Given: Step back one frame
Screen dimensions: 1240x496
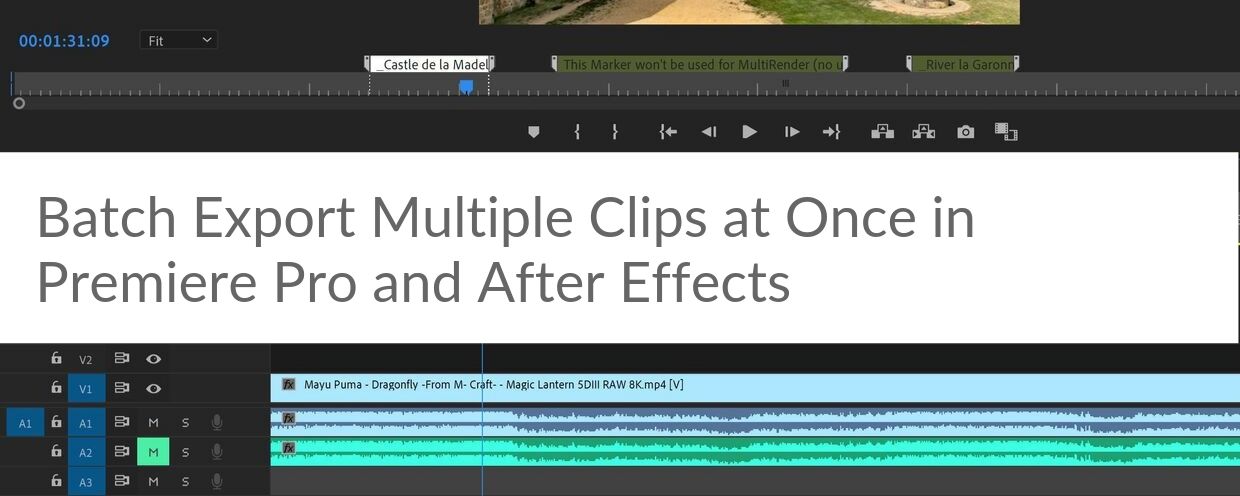Looking at the screenshot, I should (709, 132).
